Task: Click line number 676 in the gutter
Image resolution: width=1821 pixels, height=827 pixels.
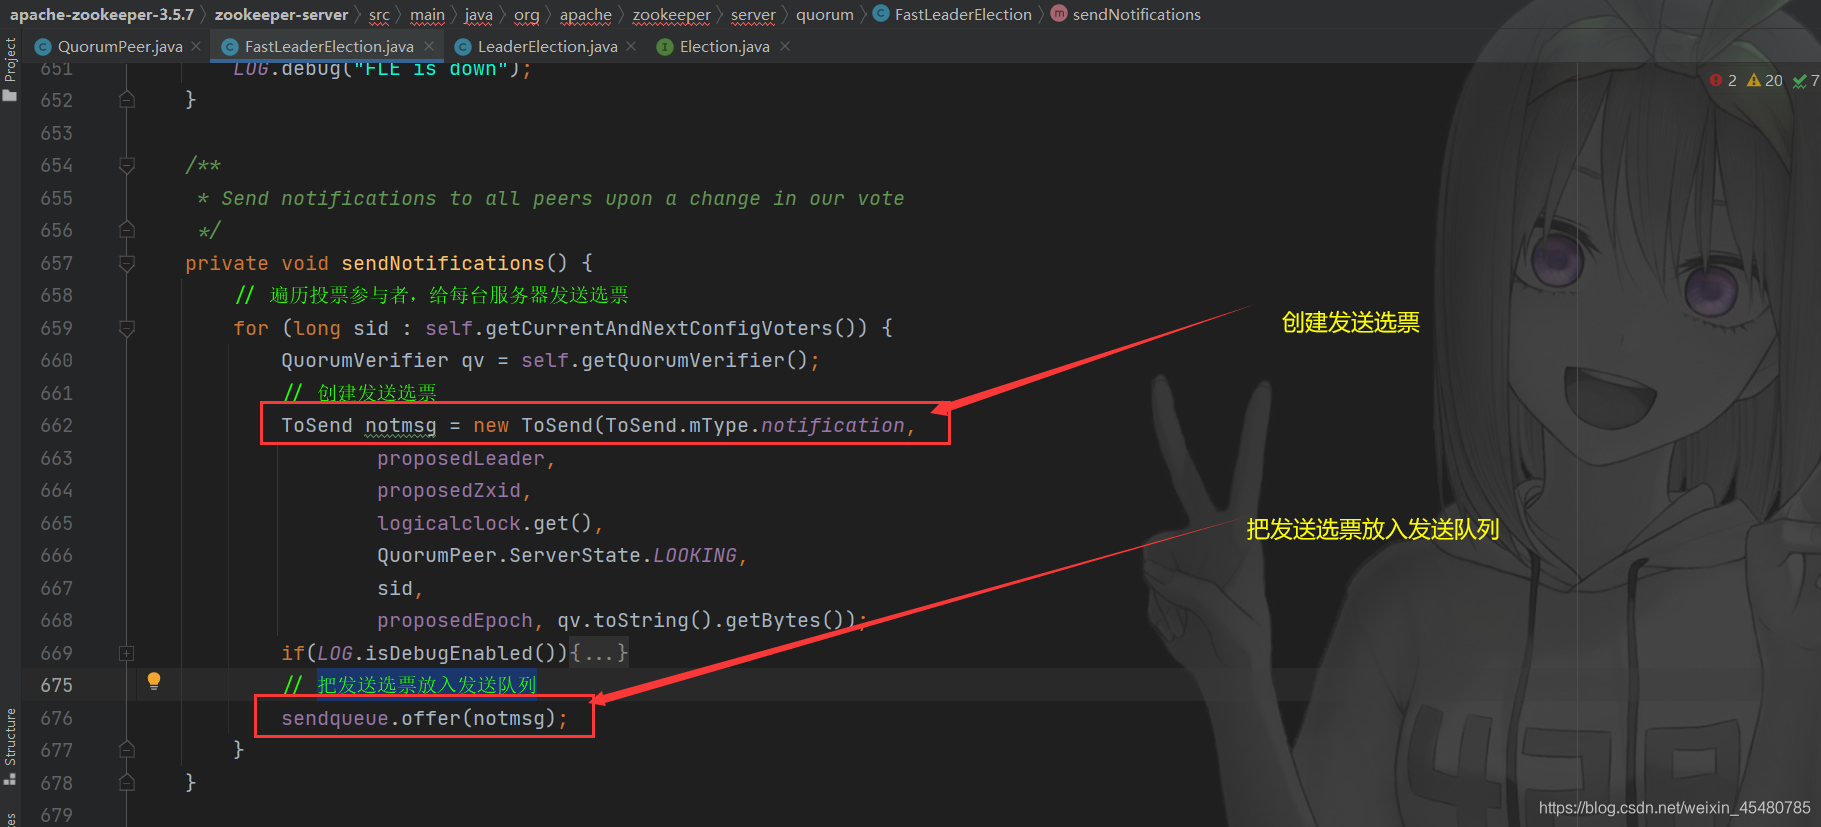Action: [x=57, y=718]
